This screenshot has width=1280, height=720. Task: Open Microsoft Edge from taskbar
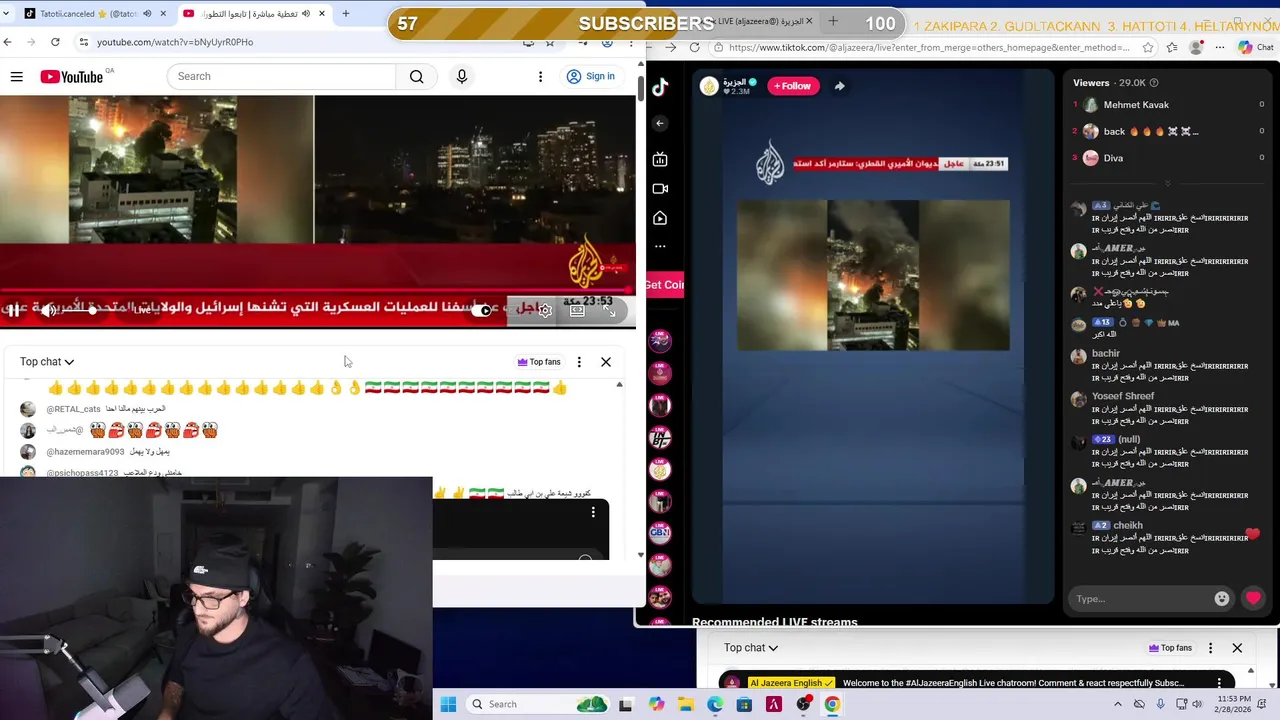(x=715, y=704)
